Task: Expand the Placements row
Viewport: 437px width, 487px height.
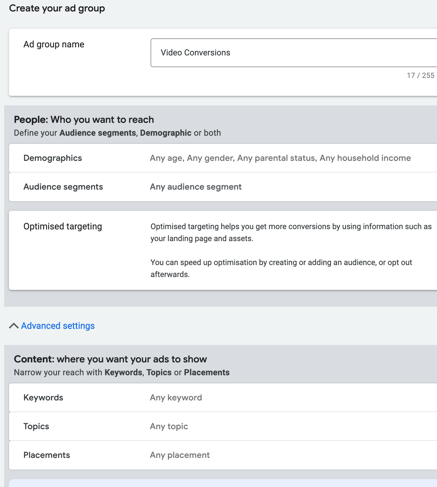Action: [x=223, y=455]
